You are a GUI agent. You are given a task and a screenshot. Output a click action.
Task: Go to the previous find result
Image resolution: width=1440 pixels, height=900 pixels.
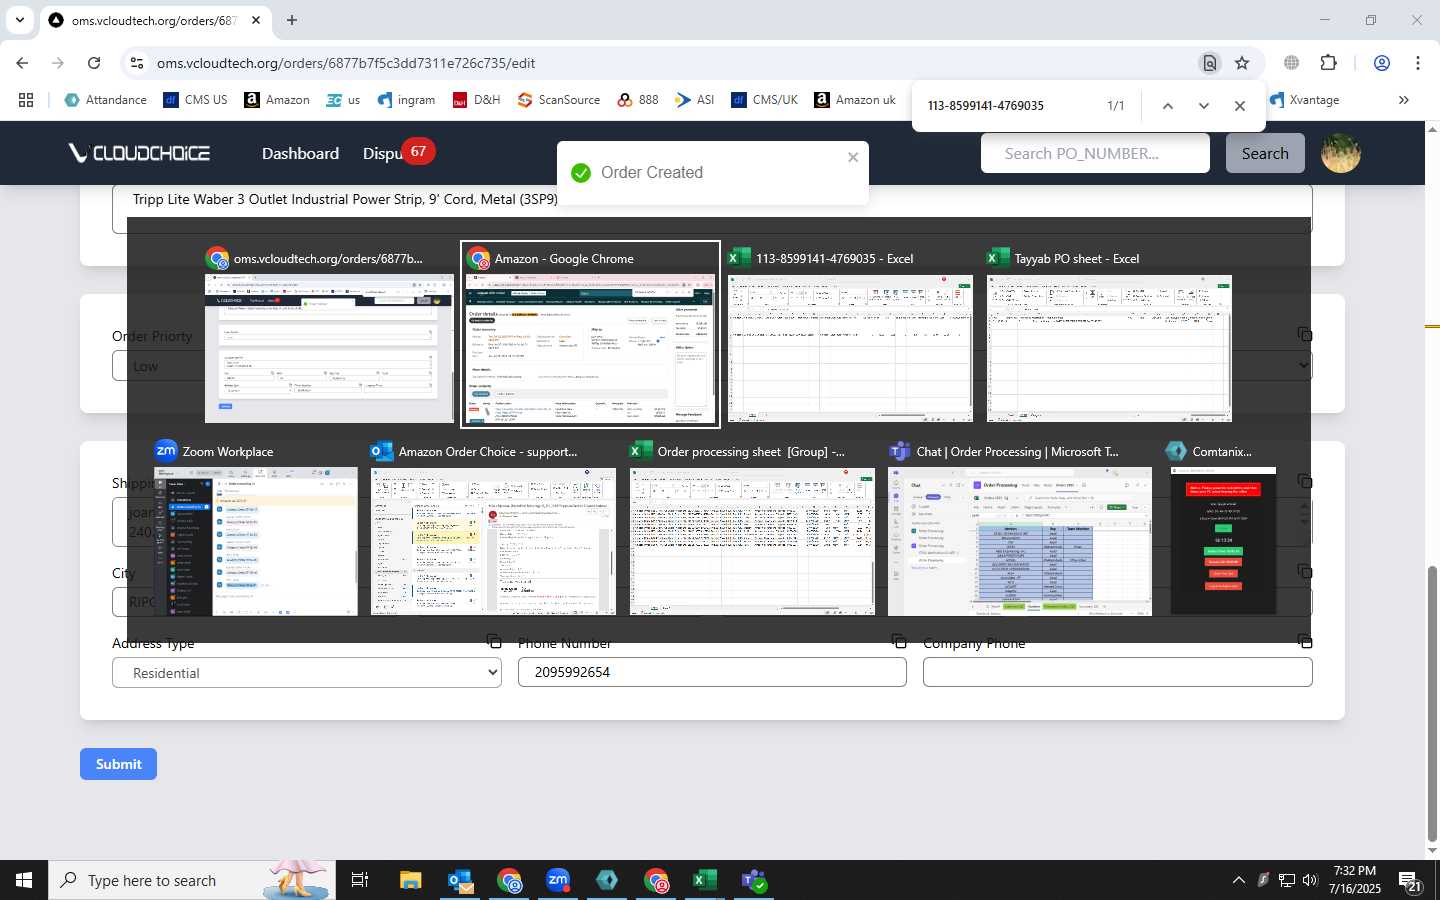point(1167,106)
